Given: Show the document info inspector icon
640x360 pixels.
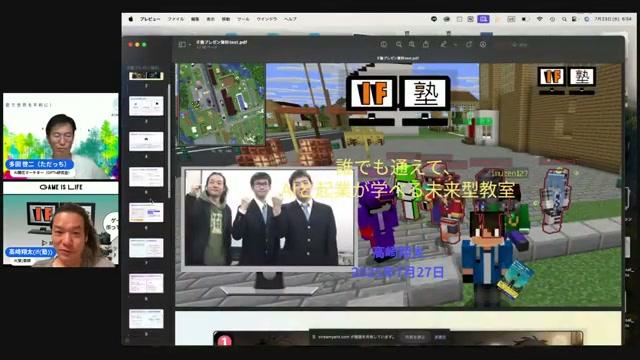Looking at the screenshot, I should pyautogui.click(x=384, y=44).
